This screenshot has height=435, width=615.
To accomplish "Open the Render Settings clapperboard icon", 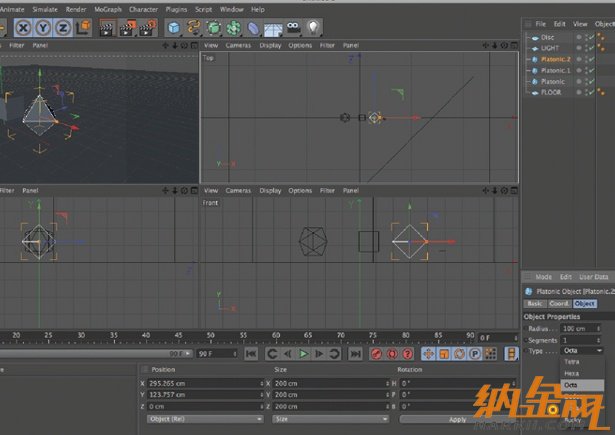I will coord(147,28).
